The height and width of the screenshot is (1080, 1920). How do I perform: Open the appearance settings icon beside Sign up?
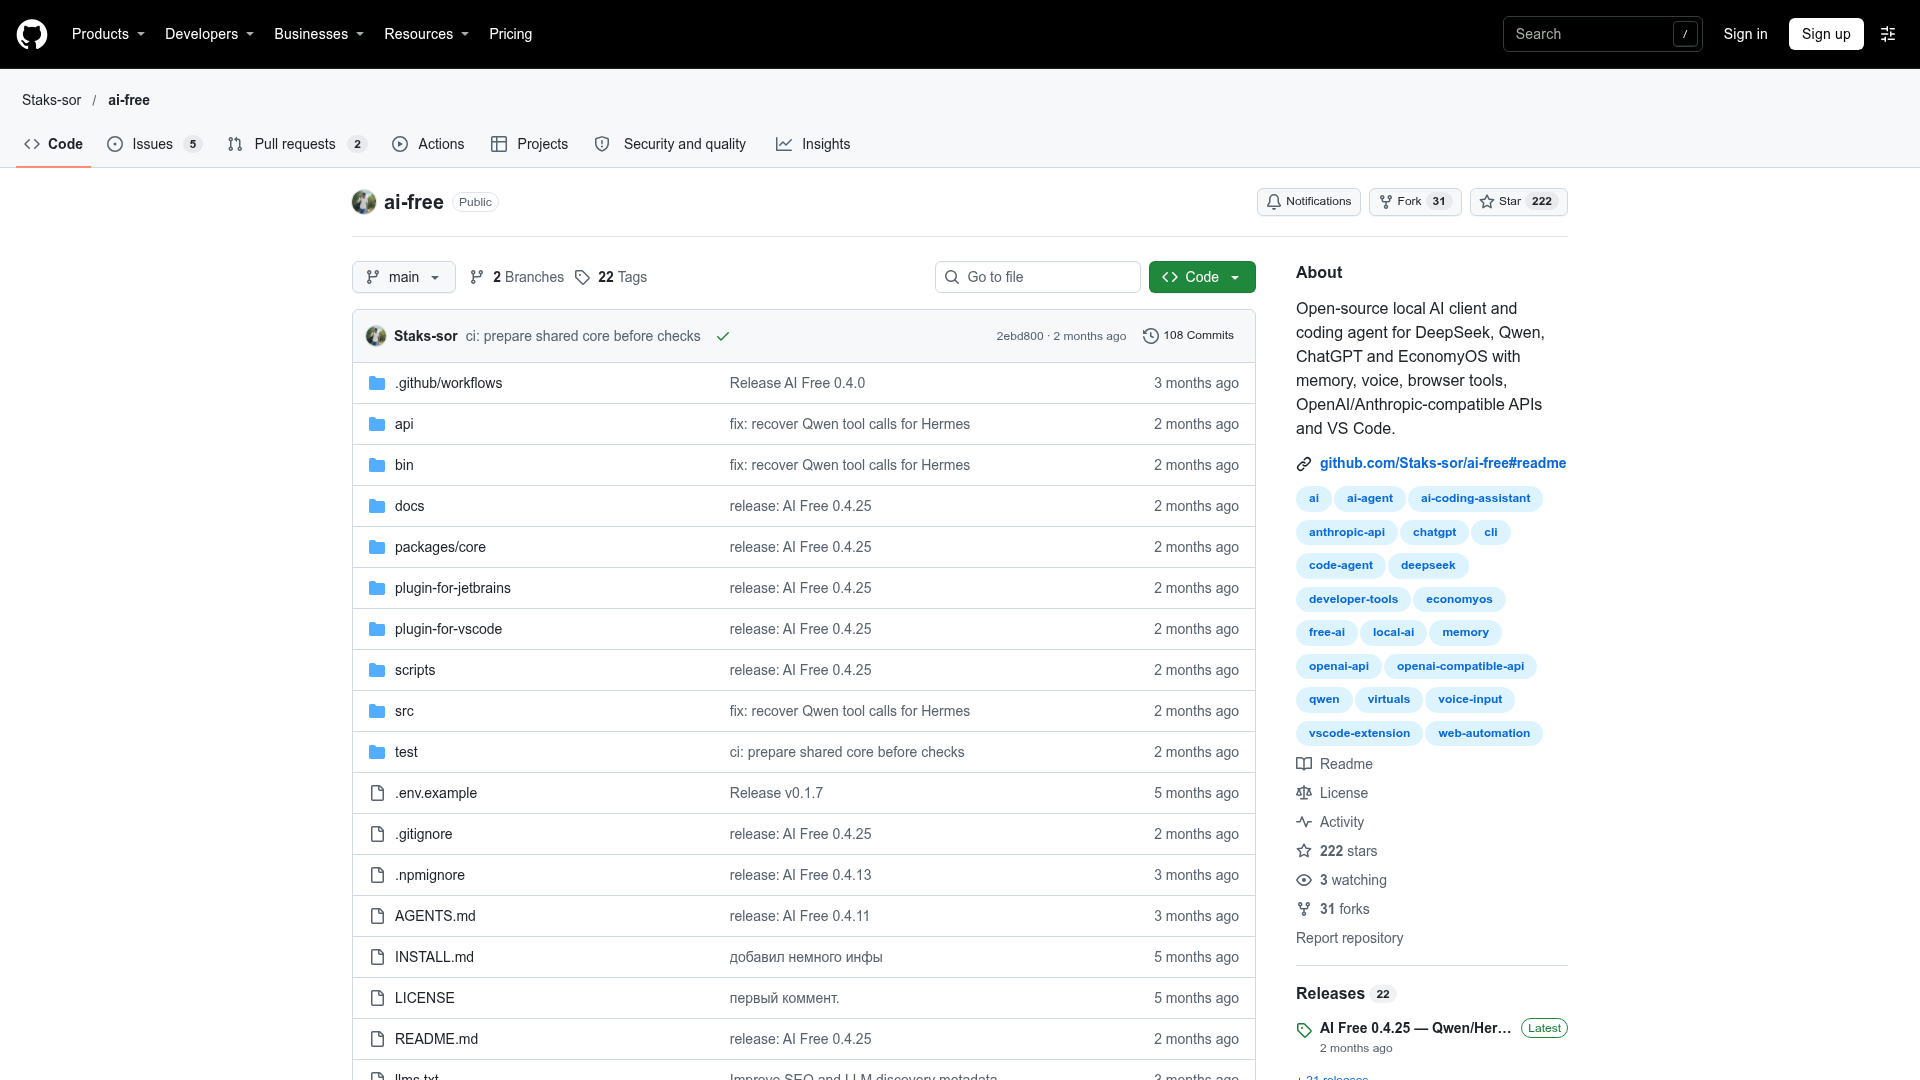pos(1888,34)
